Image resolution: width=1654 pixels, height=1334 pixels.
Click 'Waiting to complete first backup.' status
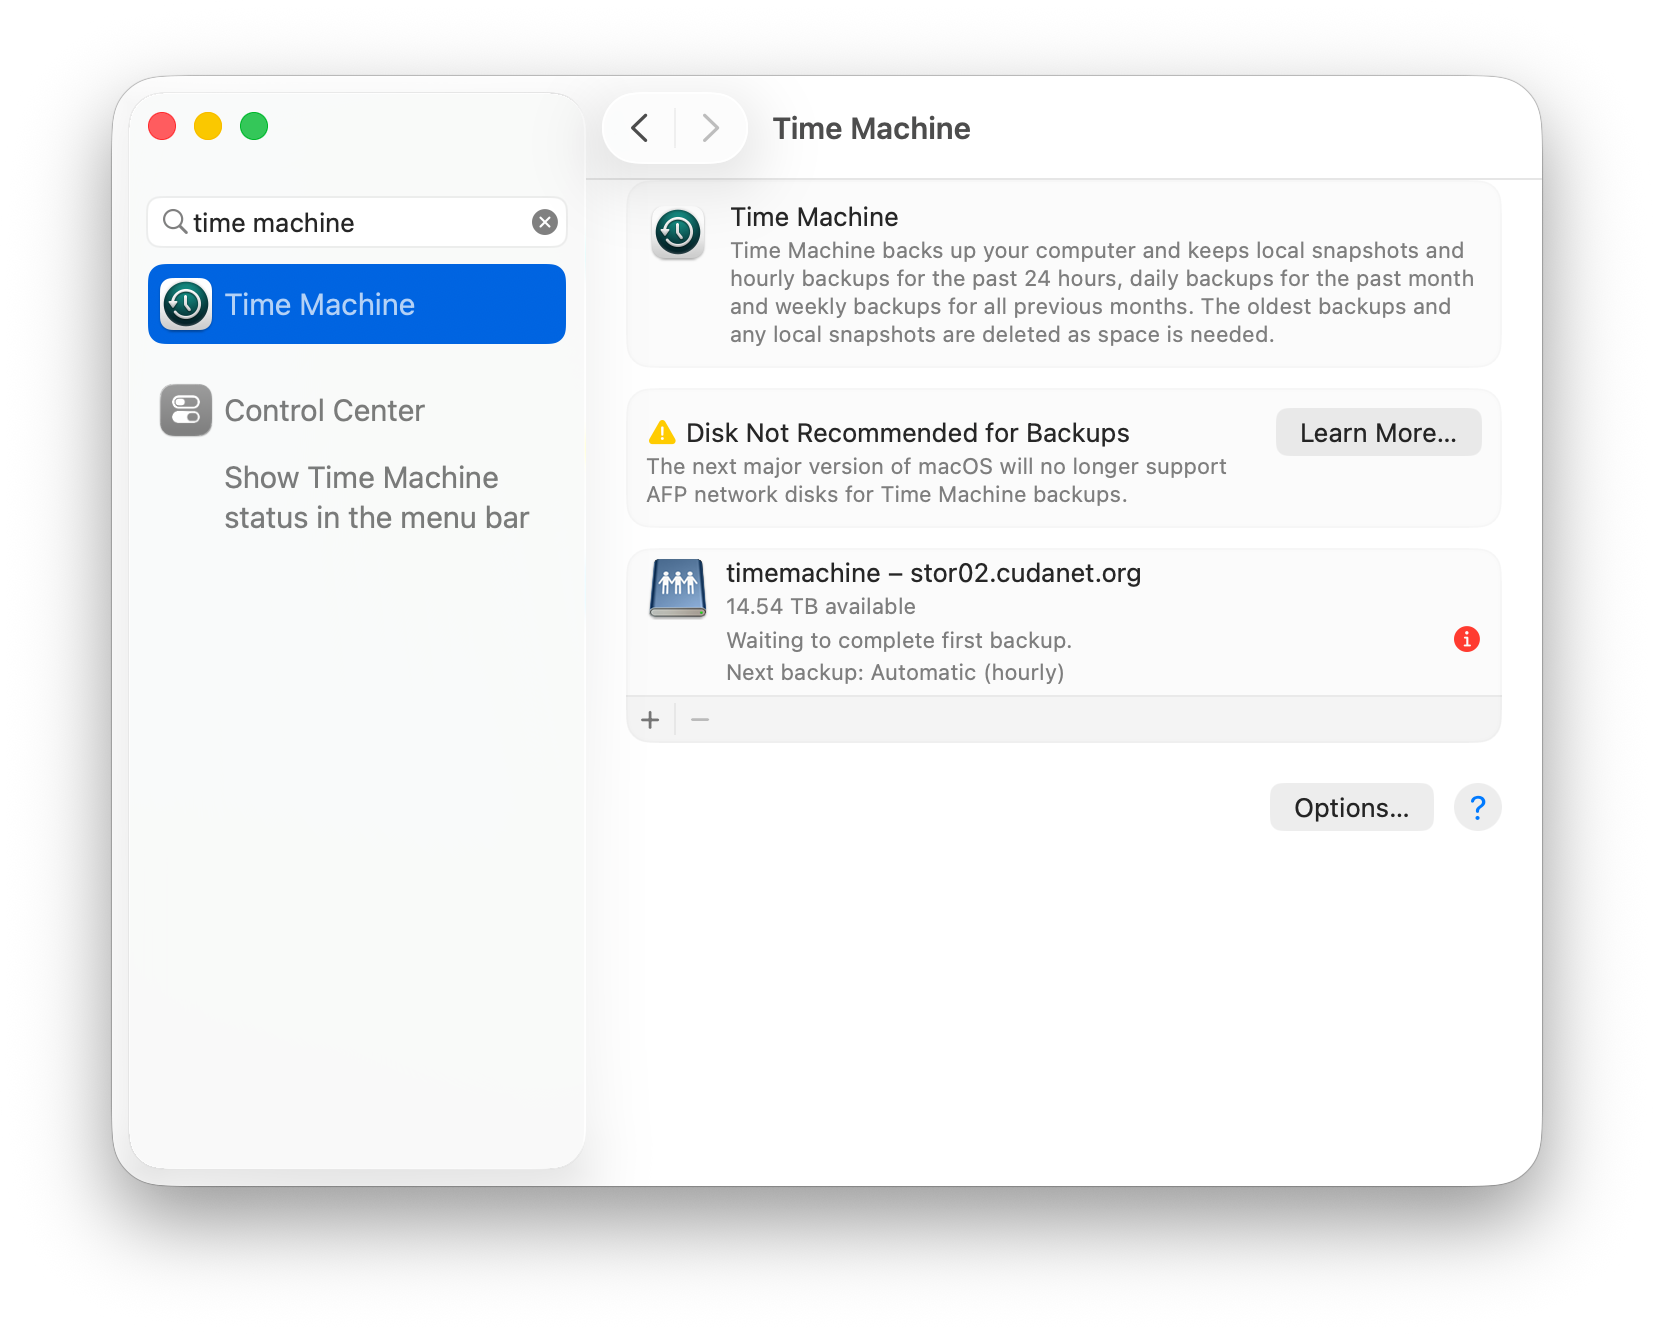tap(899, 640)
